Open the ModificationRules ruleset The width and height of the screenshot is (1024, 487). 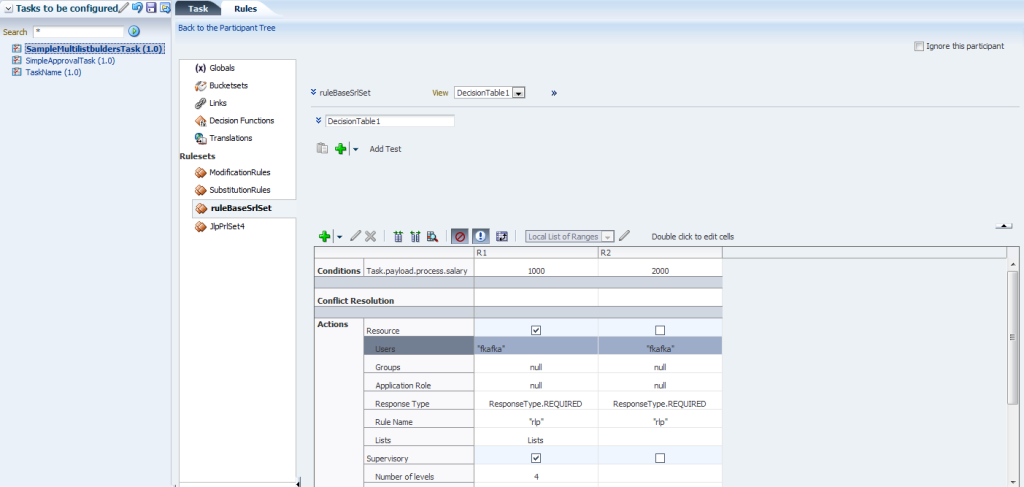tap(240, 172)
